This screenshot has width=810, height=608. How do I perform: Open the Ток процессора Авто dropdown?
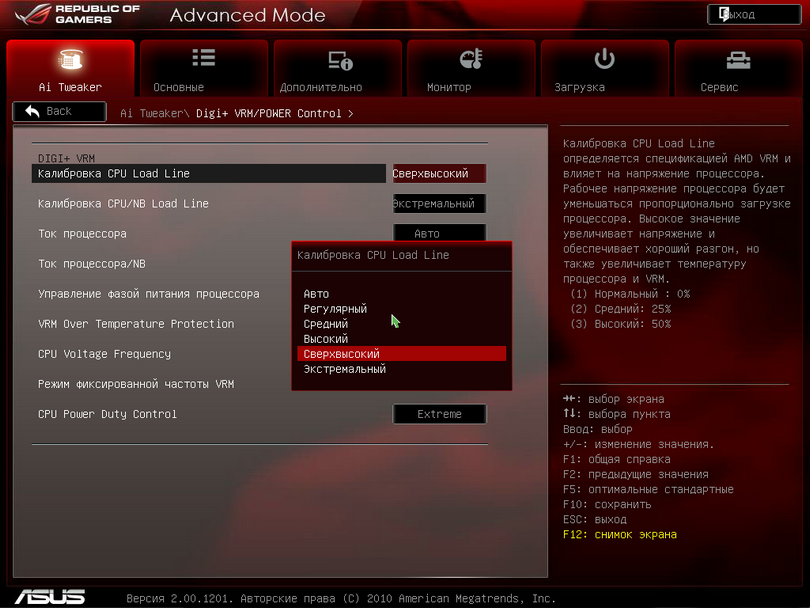coord(439,234)
